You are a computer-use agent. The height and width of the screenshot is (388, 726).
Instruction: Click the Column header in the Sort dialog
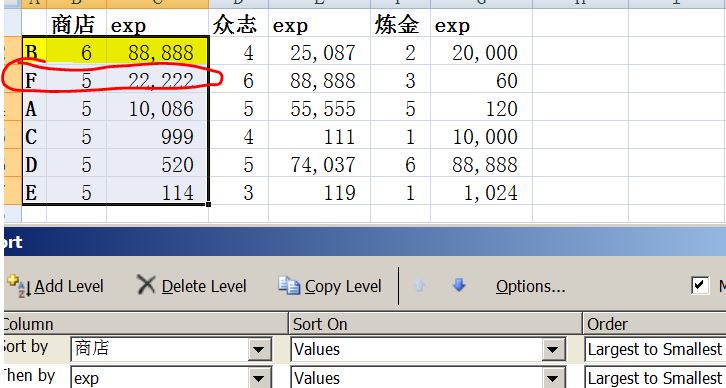[146, 324]
